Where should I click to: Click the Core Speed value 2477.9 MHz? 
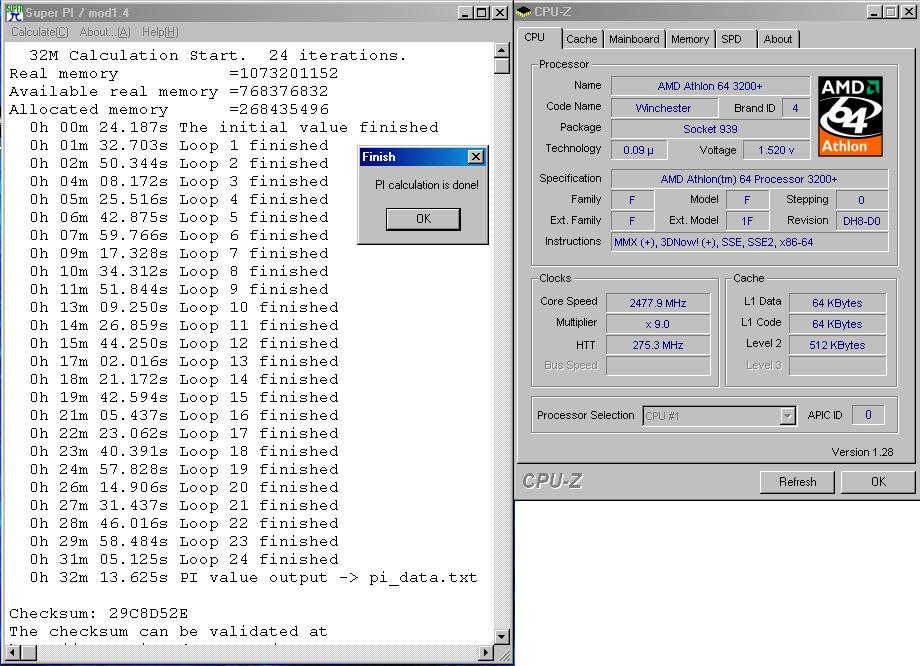[658, 303]
